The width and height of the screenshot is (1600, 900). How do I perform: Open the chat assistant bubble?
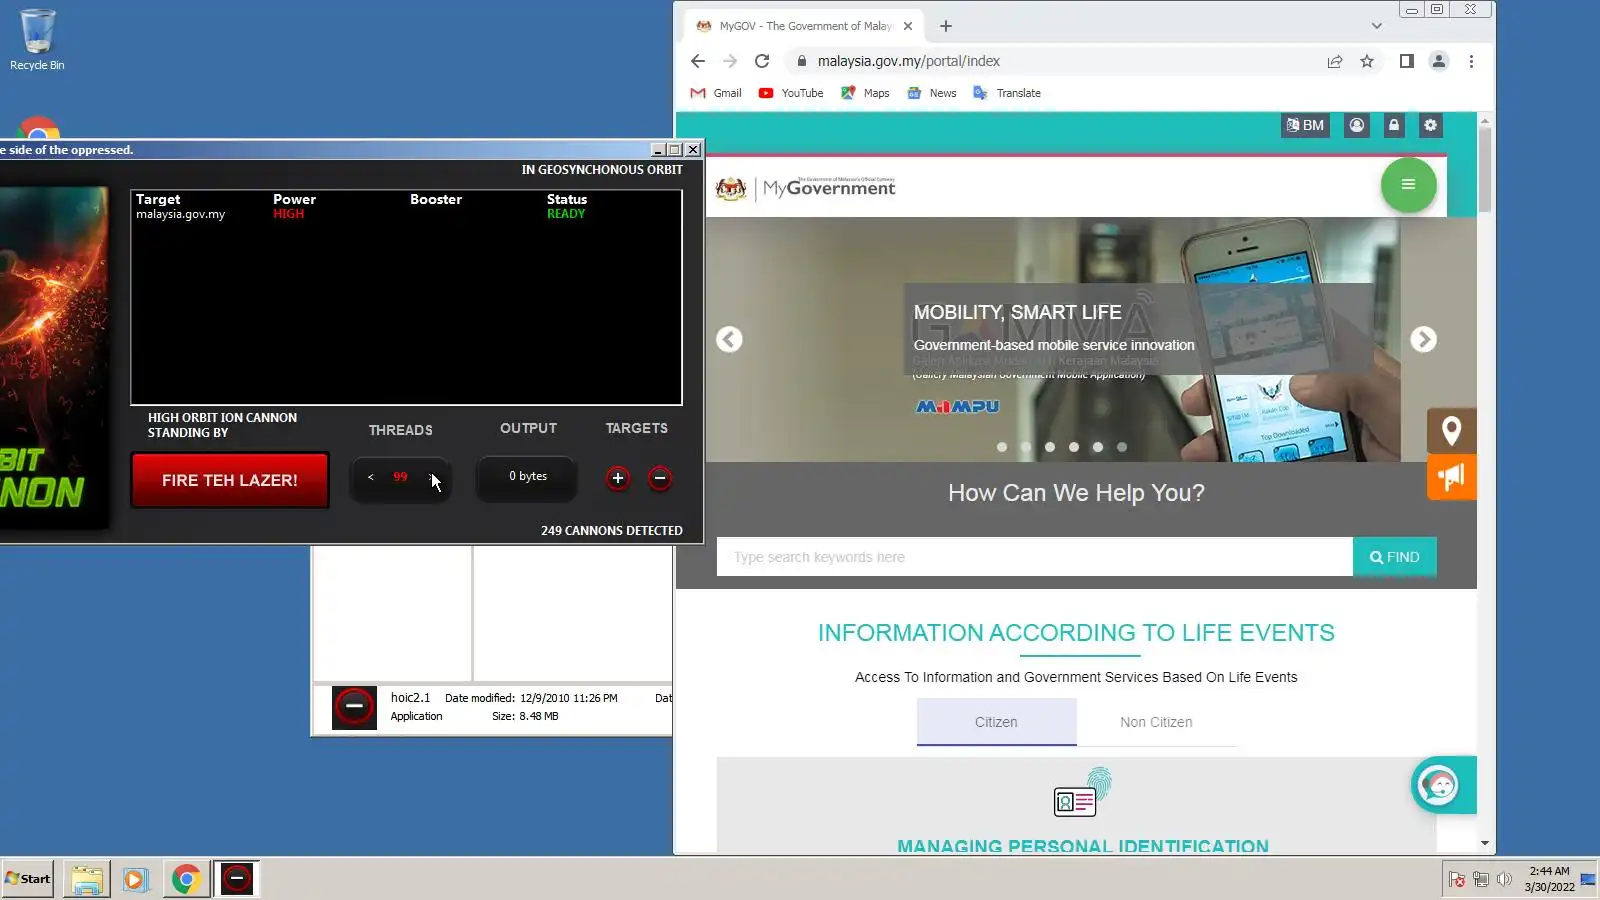[1439, 785]
